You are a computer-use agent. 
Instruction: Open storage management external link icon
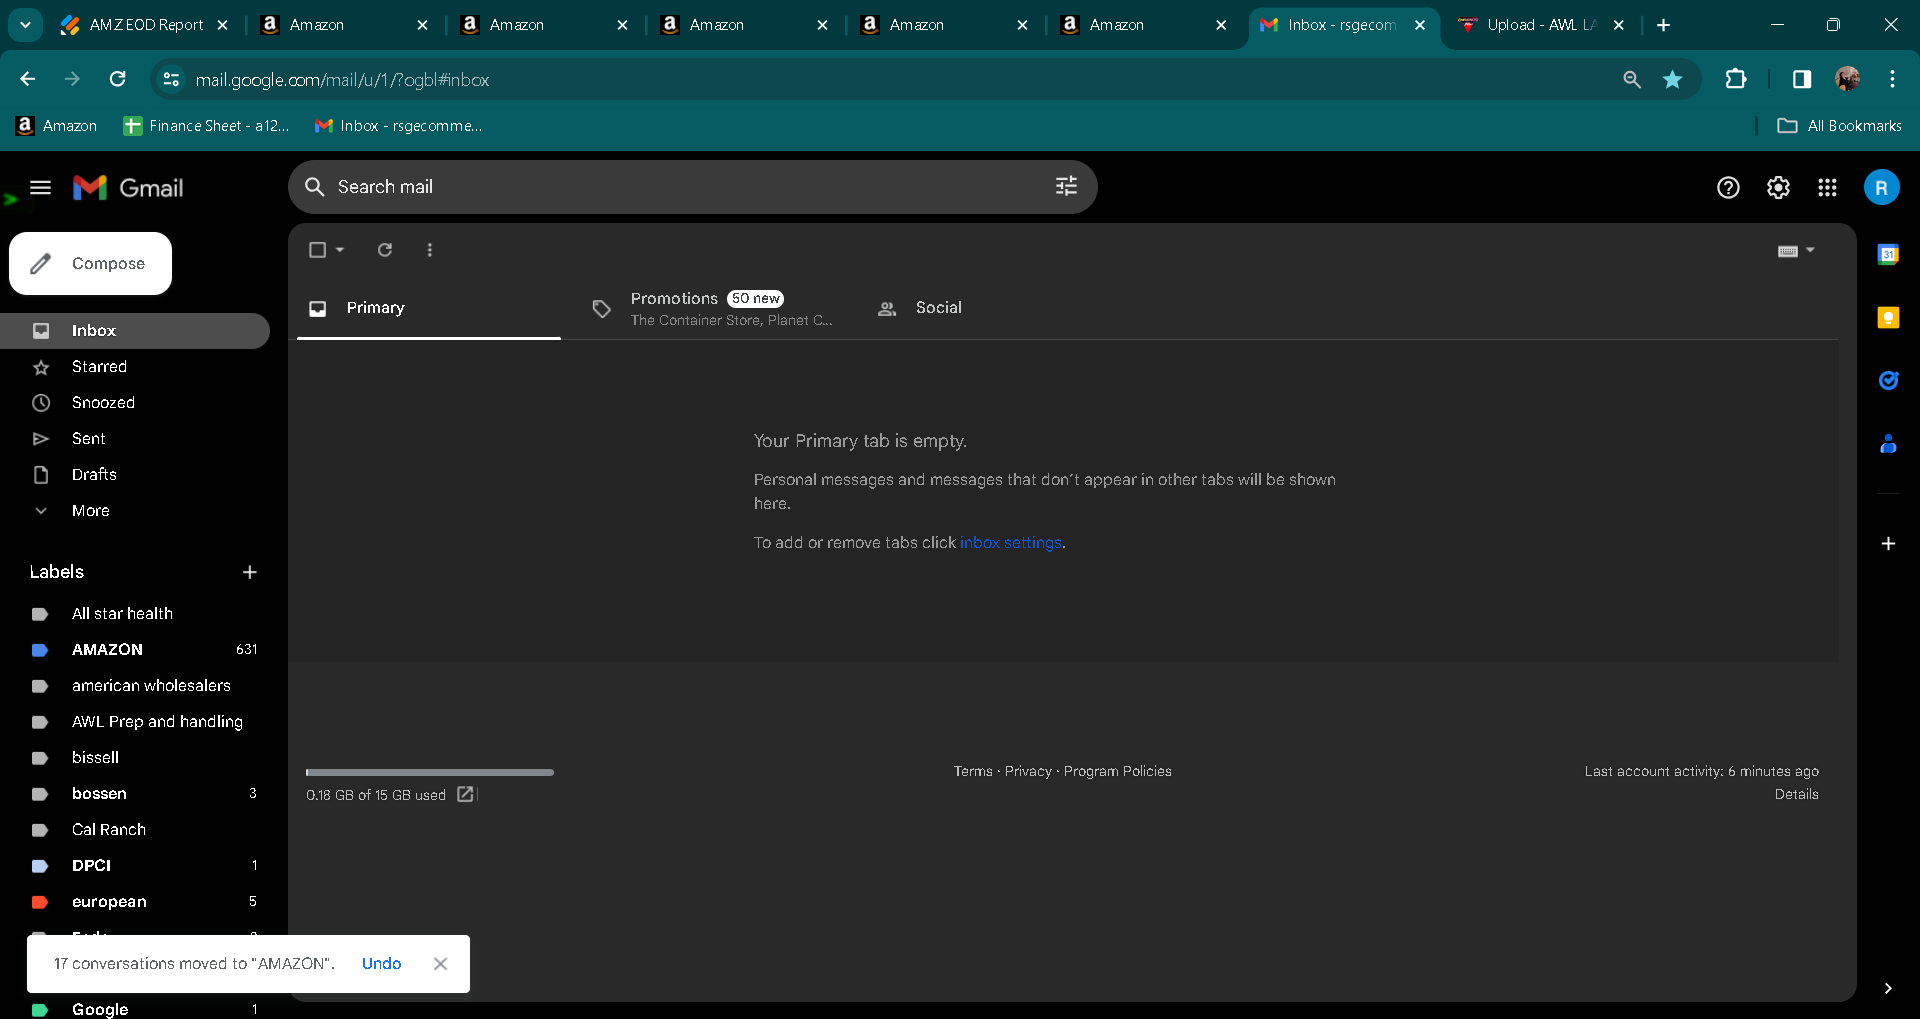[x=465, y=794]
